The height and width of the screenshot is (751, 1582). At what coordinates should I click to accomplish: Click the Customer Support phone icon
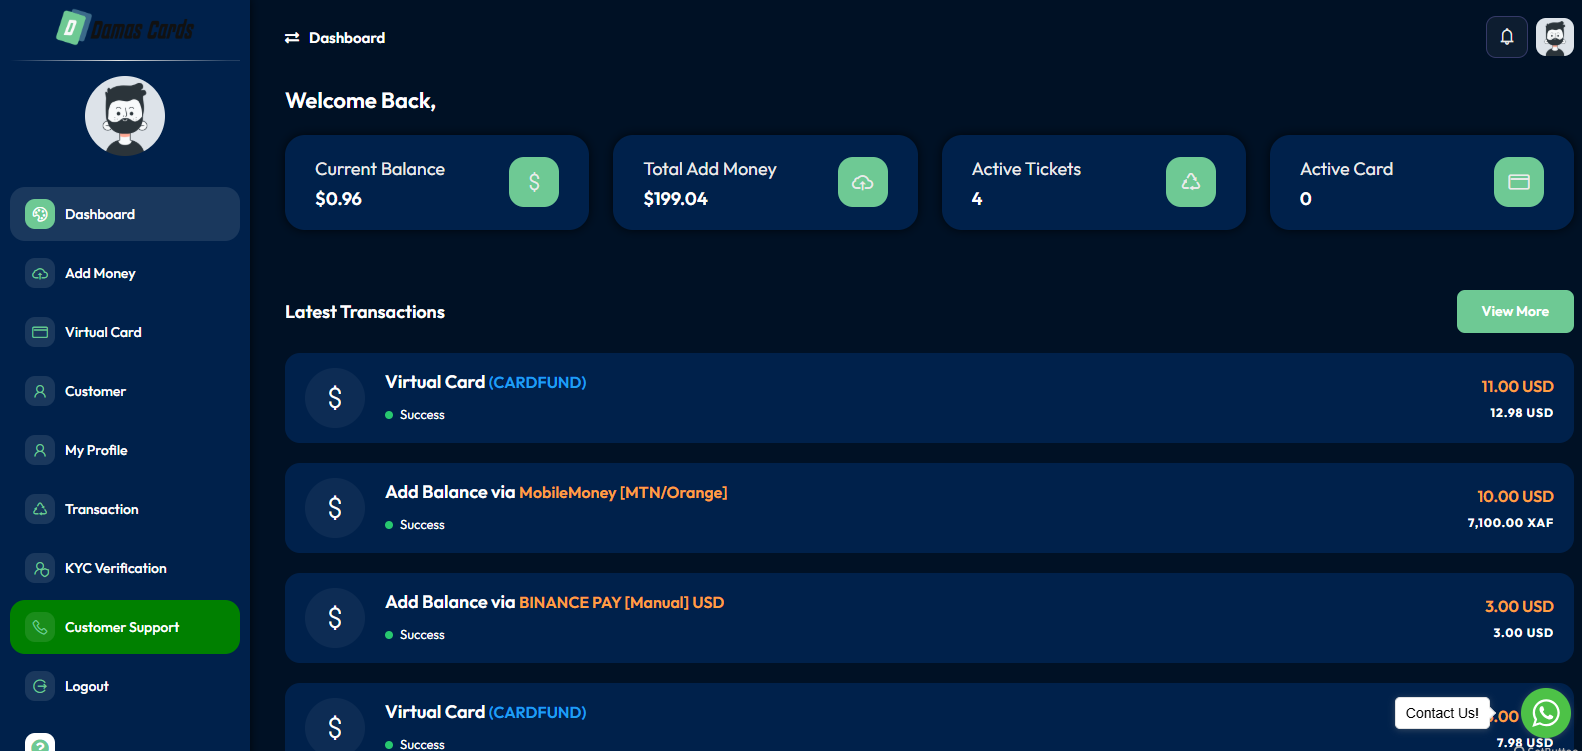click(x=40, y=627)
